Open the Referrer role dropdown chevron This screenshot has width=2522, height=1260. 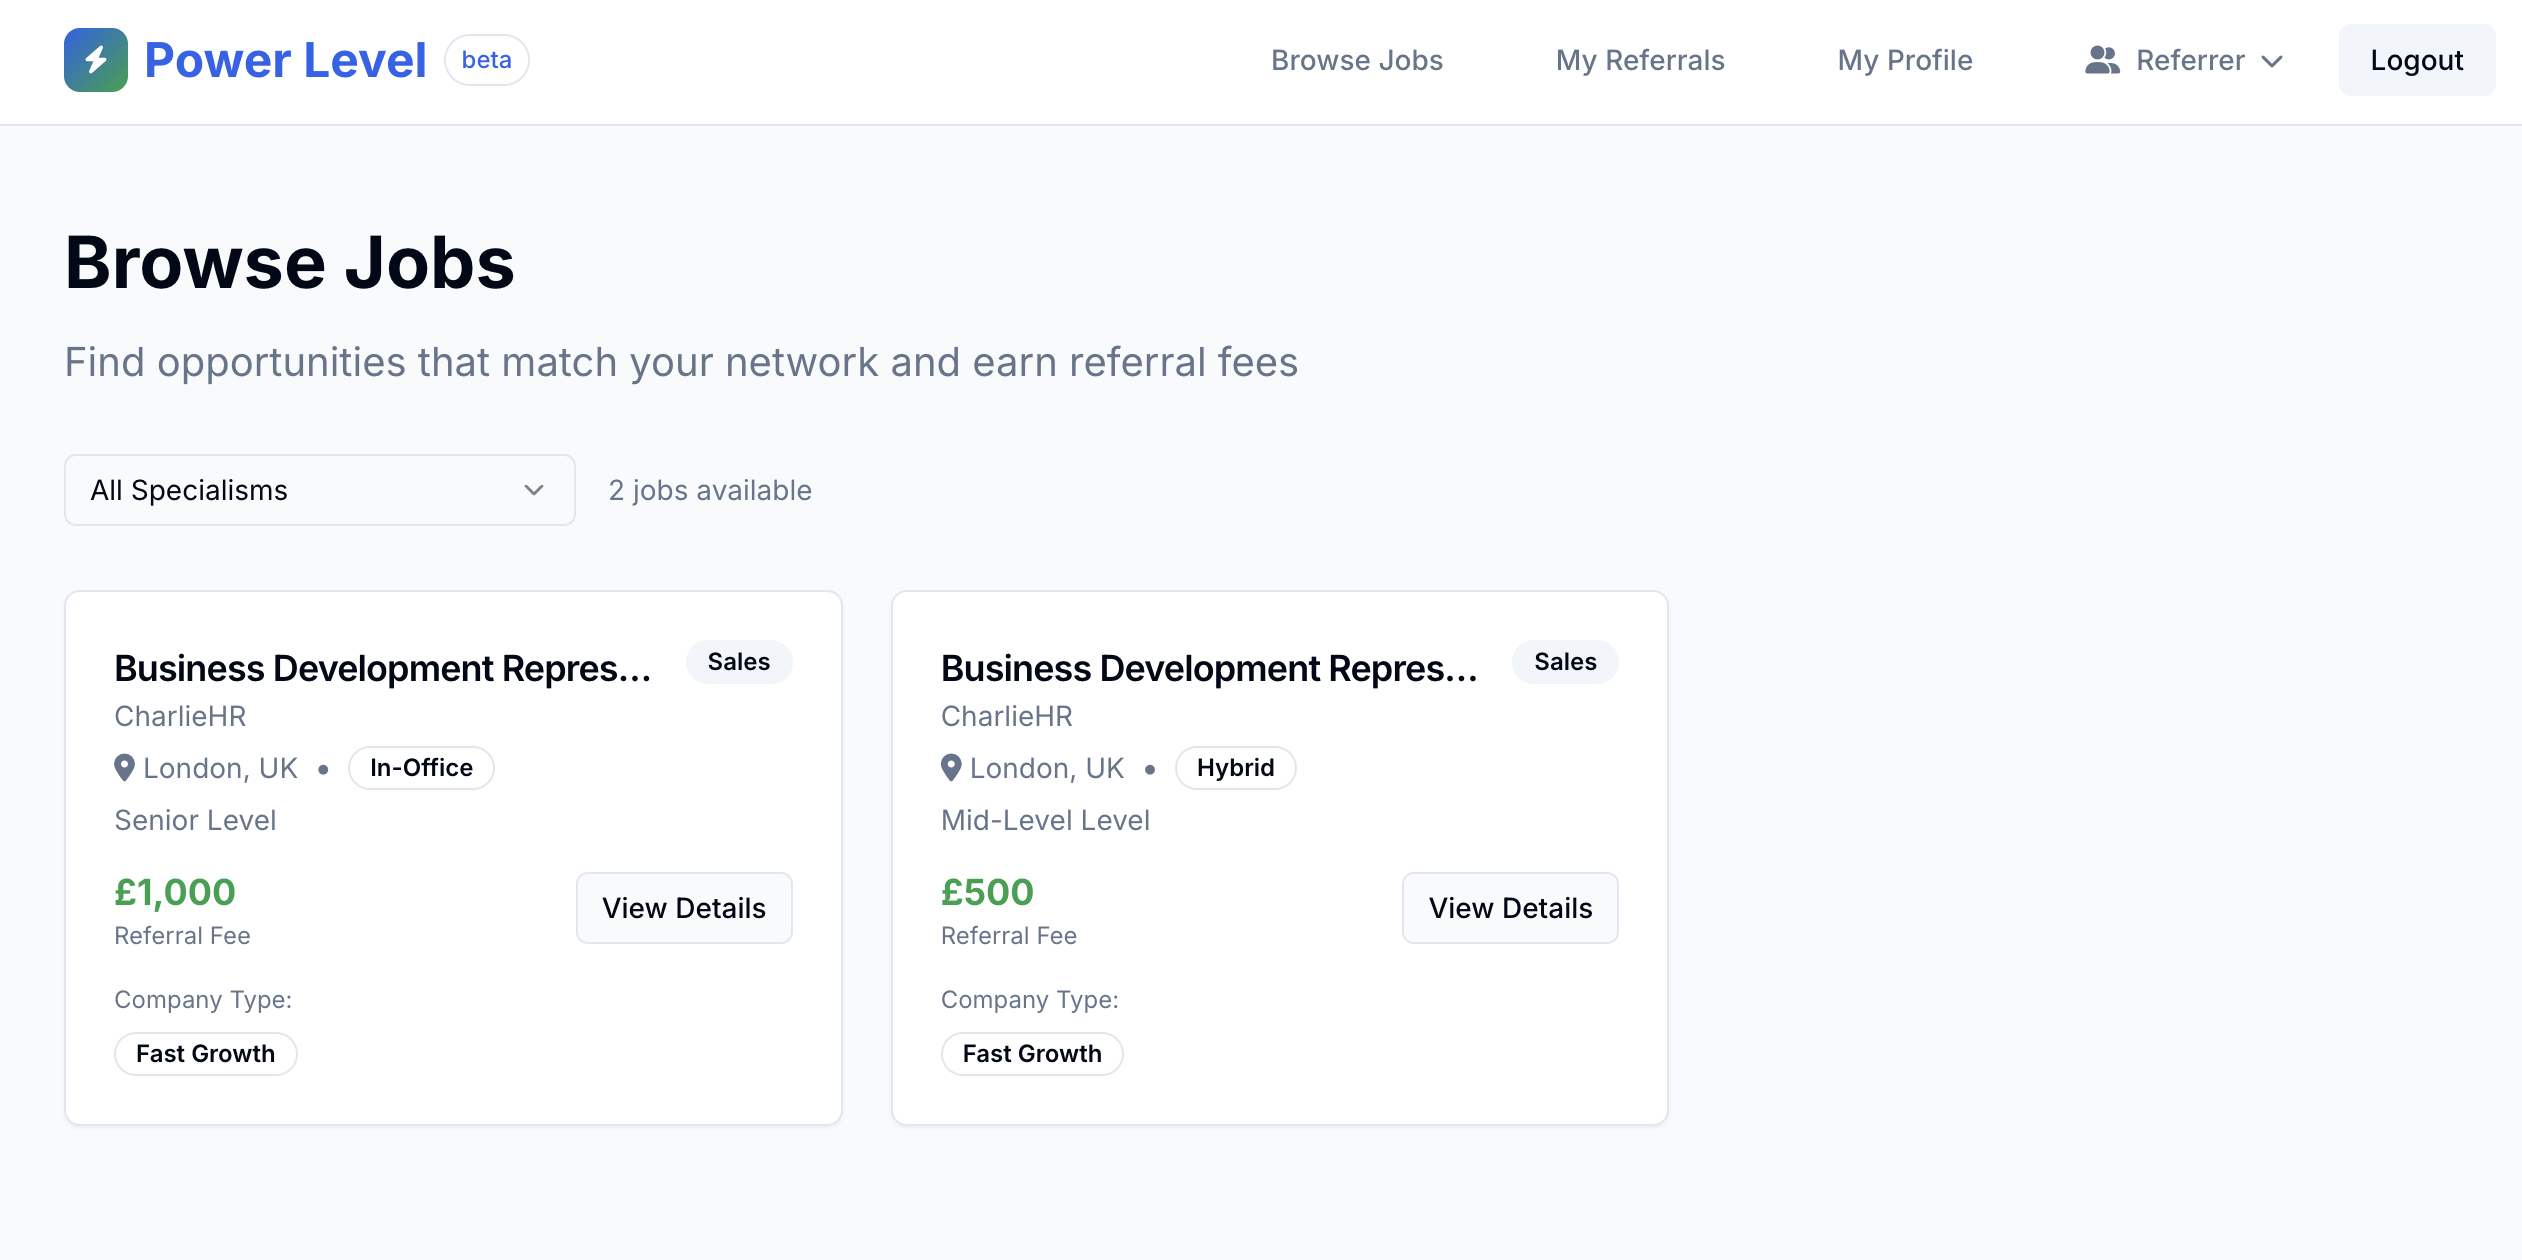point(2272,61)
